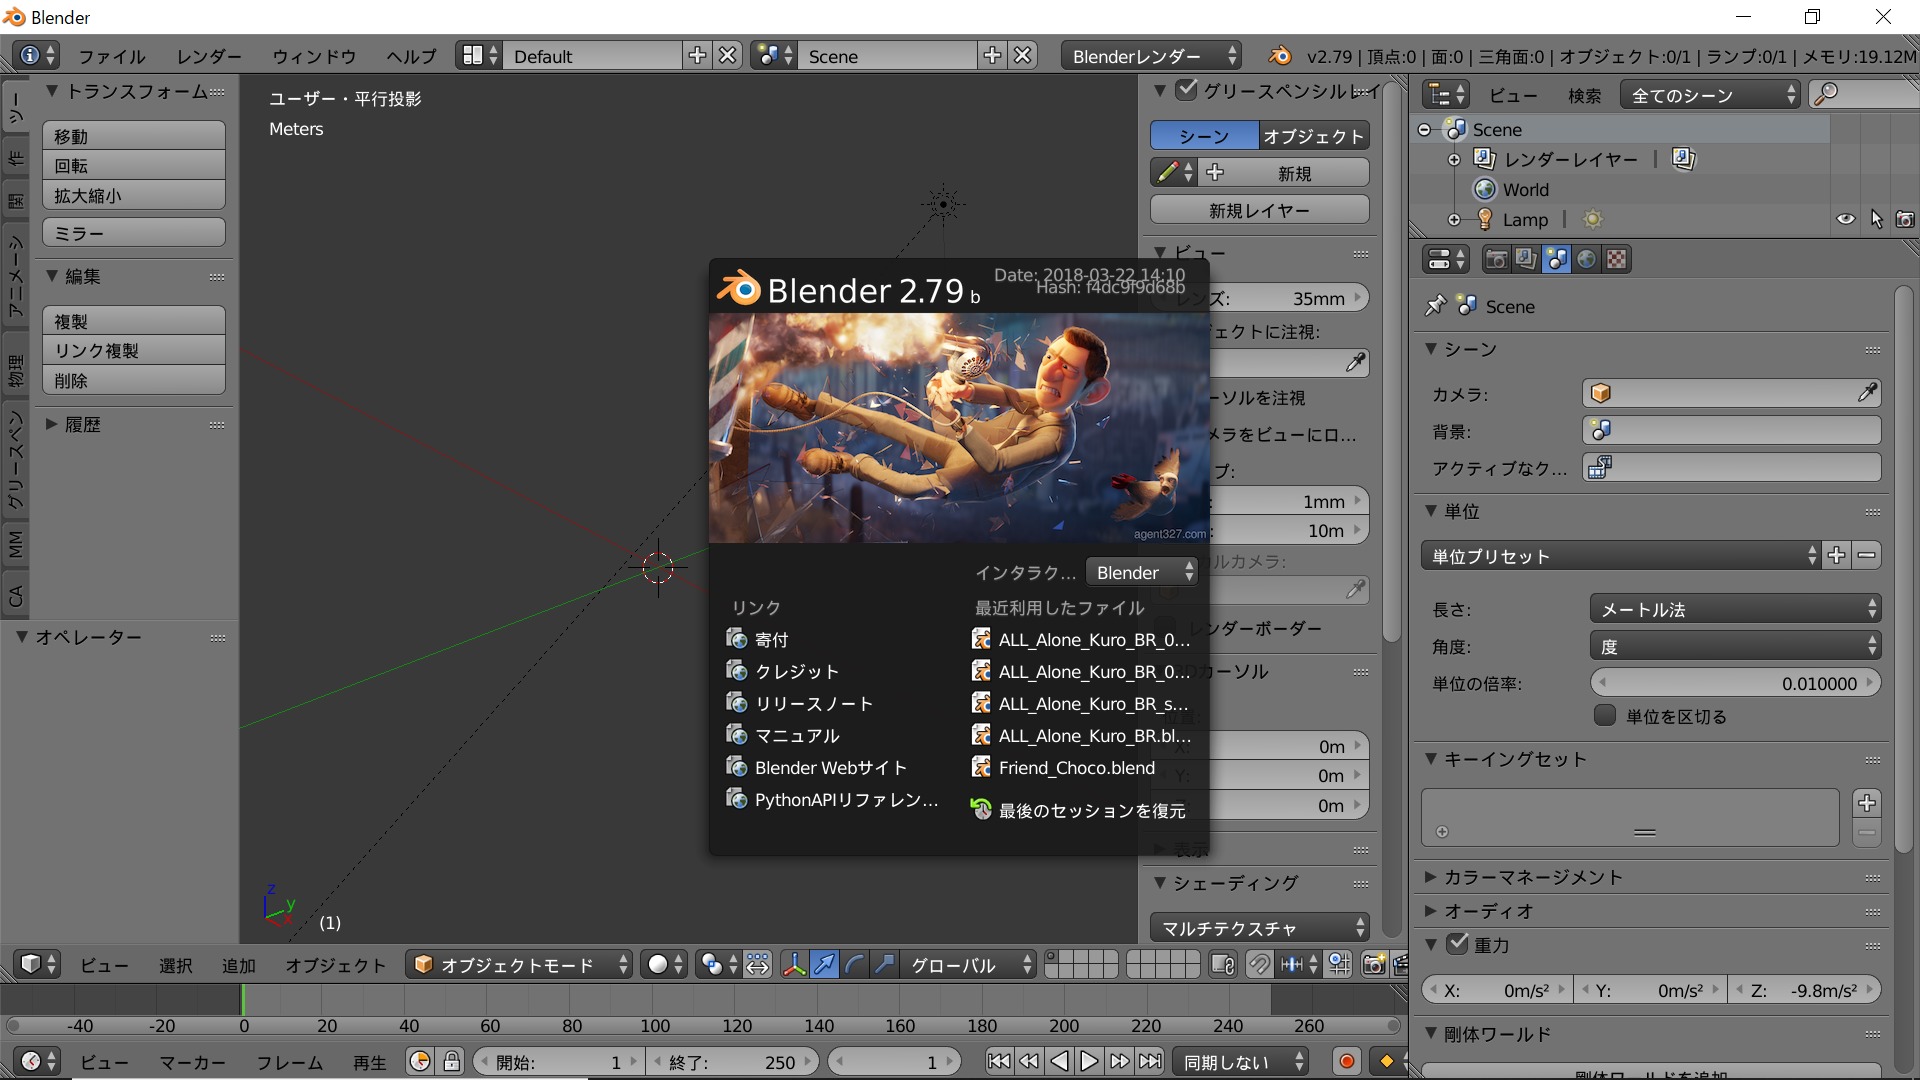
Task: Open the World properties tab icon
Action: point(1586,260)
